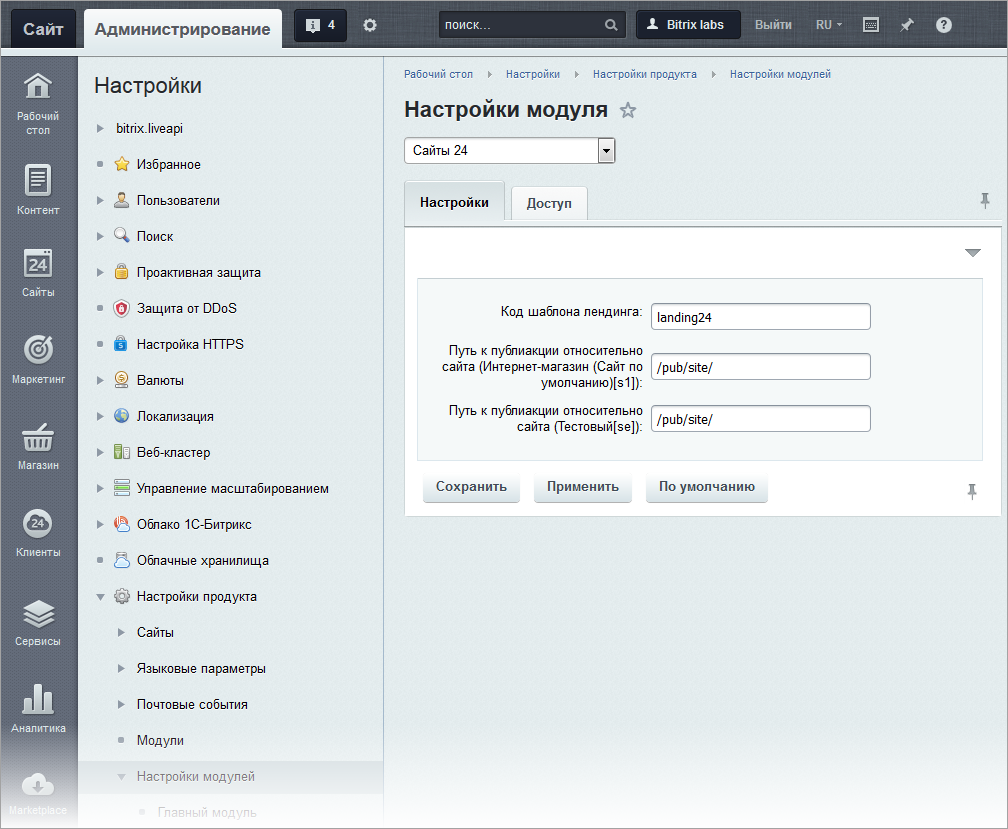1008x829 pixels.
Task: Click the pin icon beside the buttons
Action: 971,492
